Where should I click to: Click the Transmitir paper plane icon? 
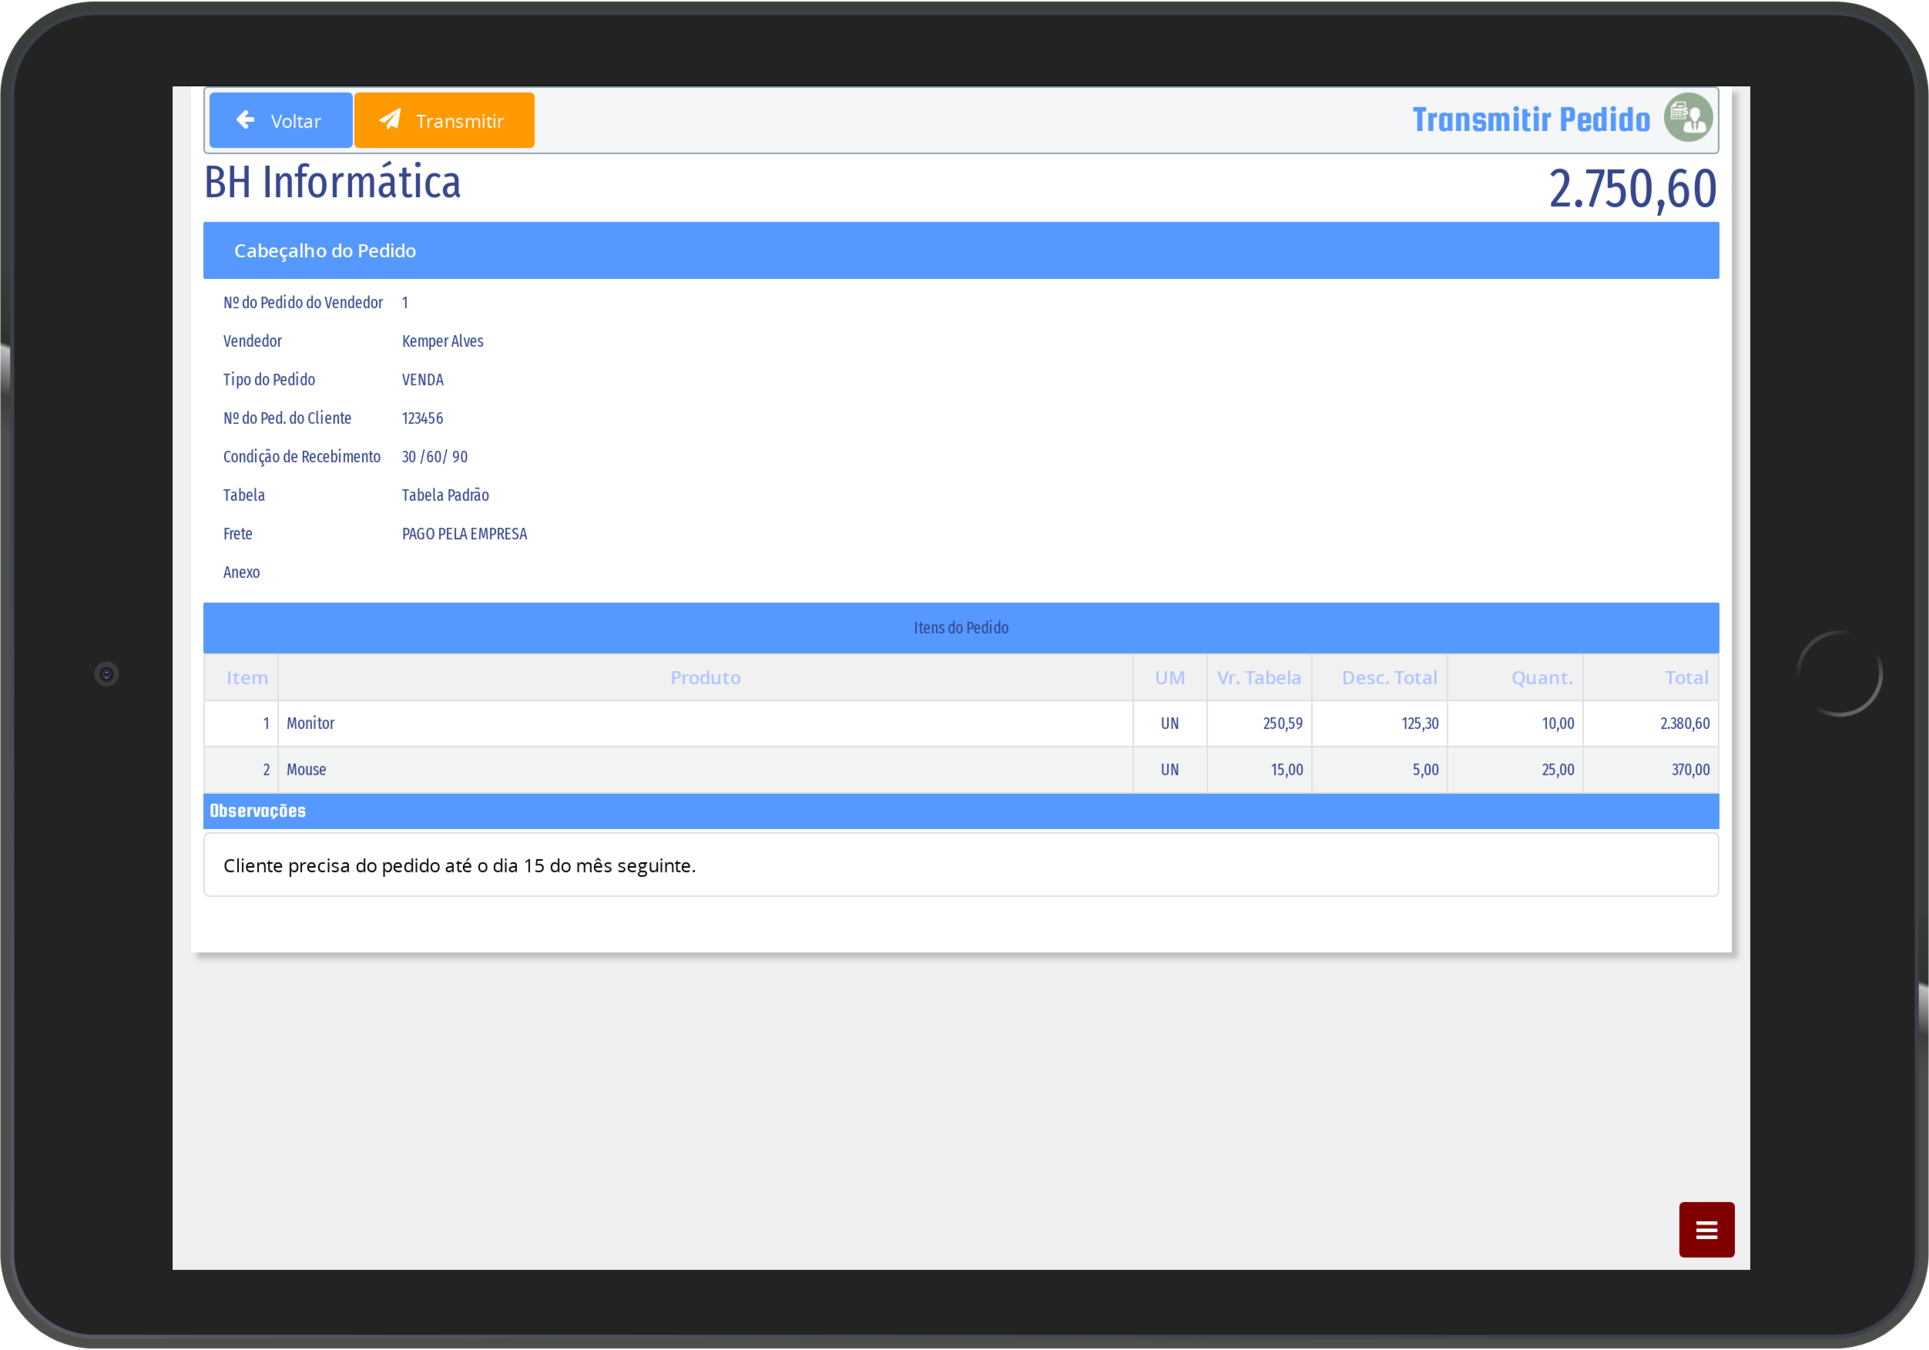click(x=391, y=119)
